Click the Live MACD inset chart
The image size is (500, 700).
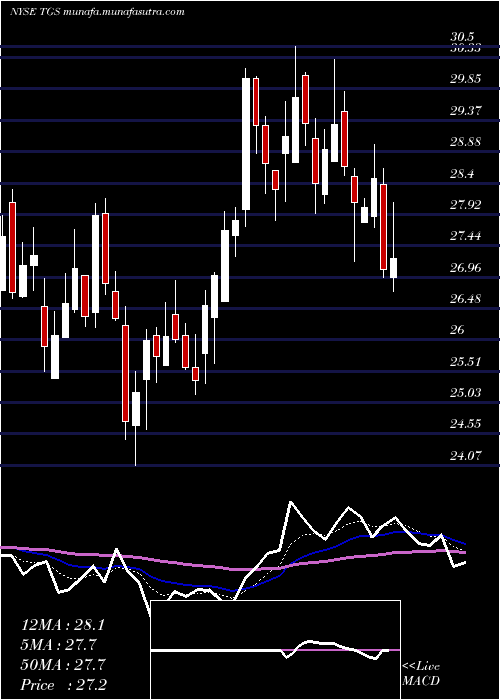click(x=275, y=650)
